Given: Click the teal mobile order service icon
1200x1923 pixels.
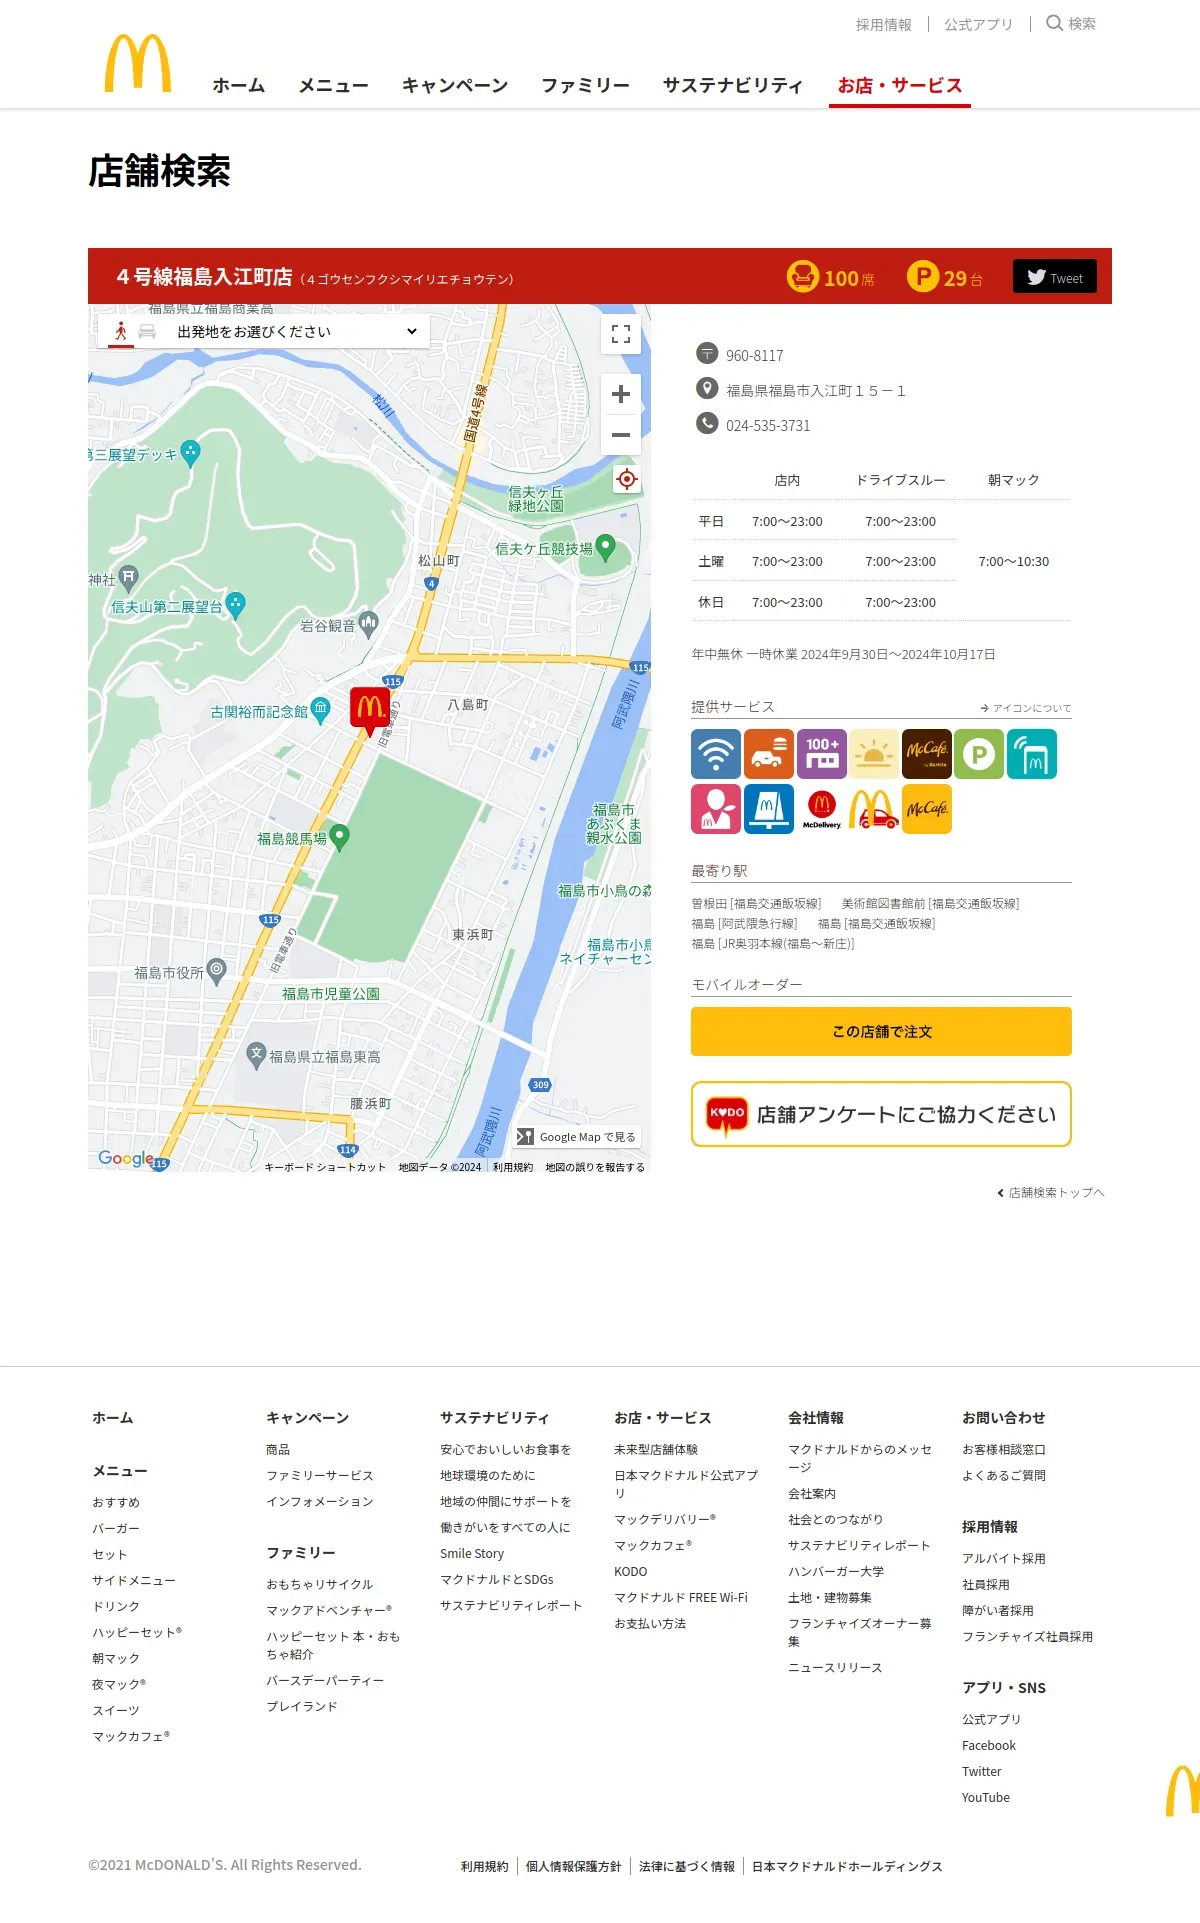Looking at the screenshot, I should (x=1032, y=754).
